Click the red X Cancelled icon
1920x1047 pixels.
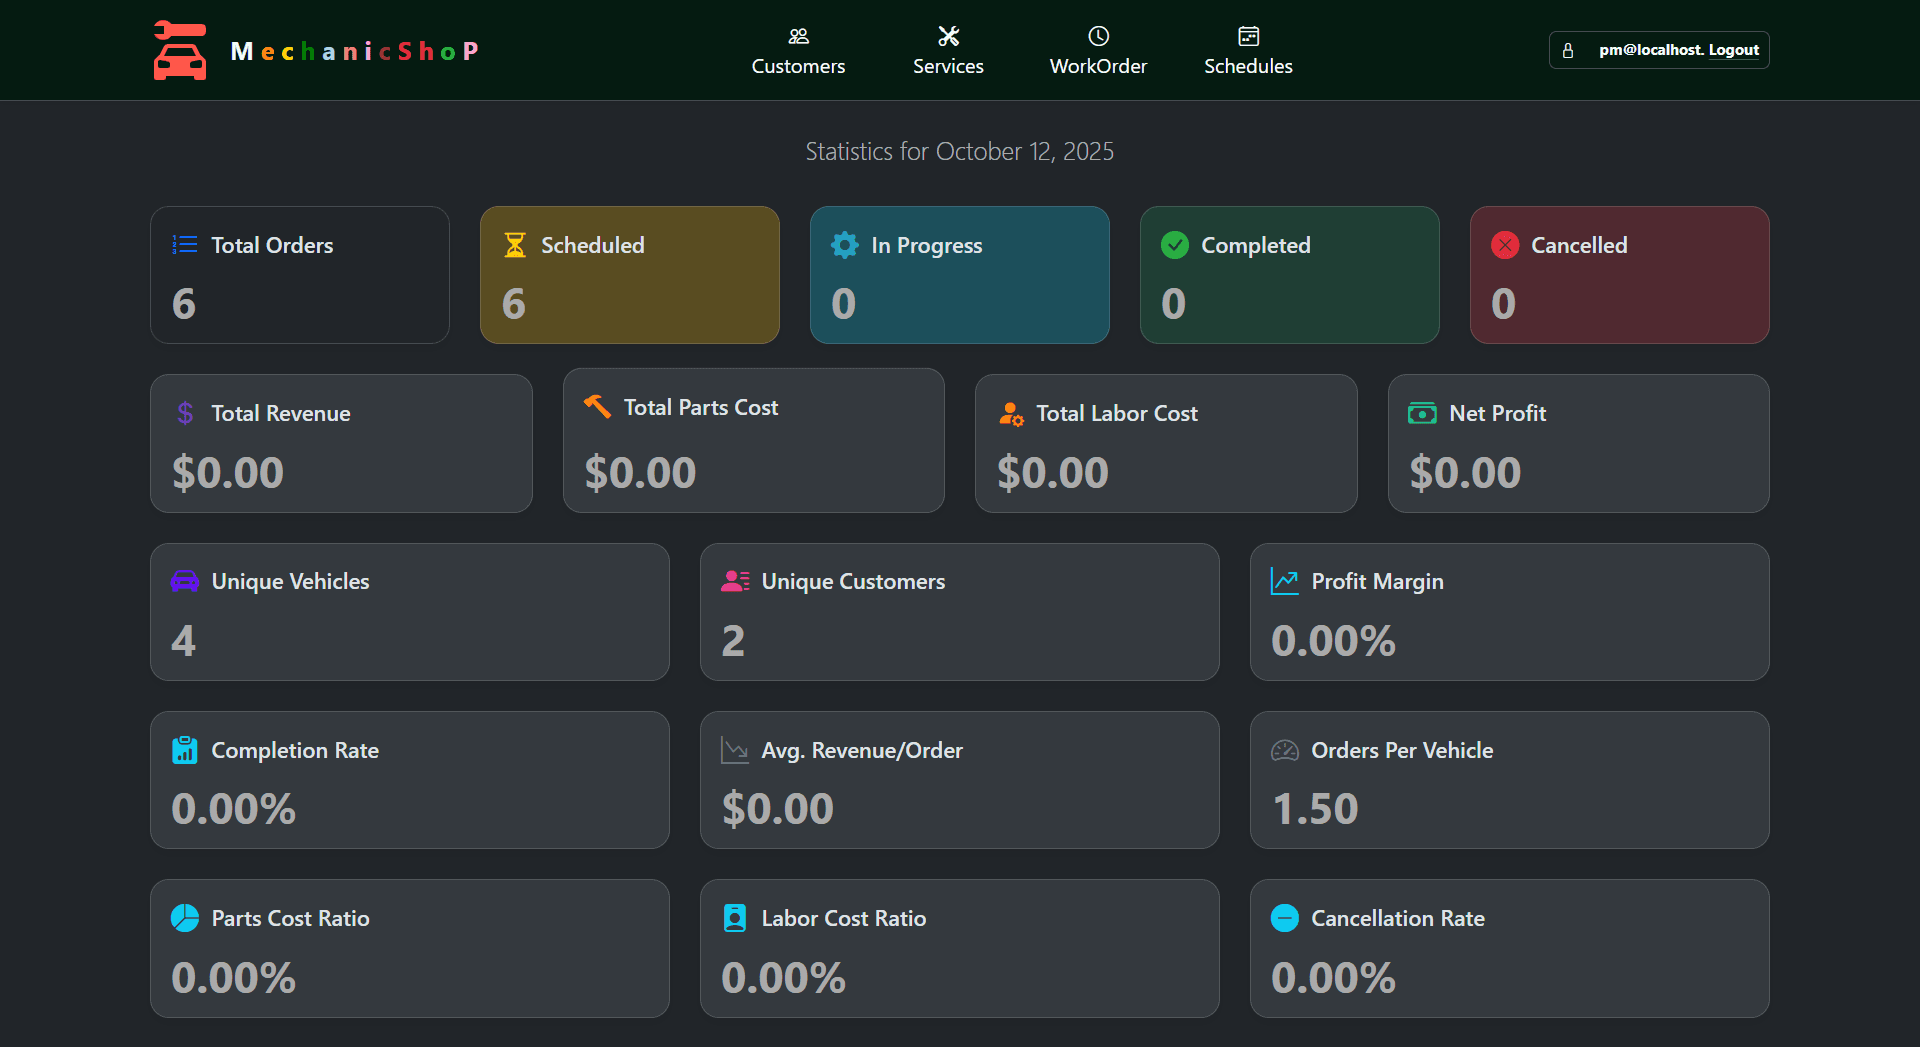coord(1505,245)
